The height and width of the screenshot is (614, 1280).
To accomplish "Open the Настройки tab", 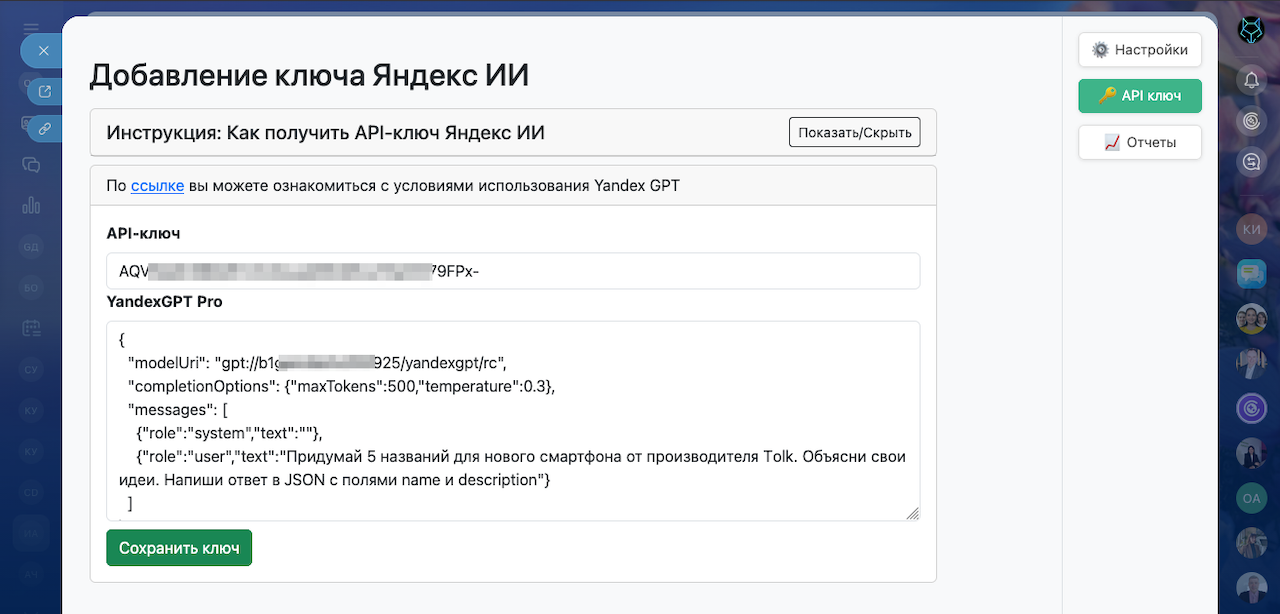I will [x=1139, y=49].
